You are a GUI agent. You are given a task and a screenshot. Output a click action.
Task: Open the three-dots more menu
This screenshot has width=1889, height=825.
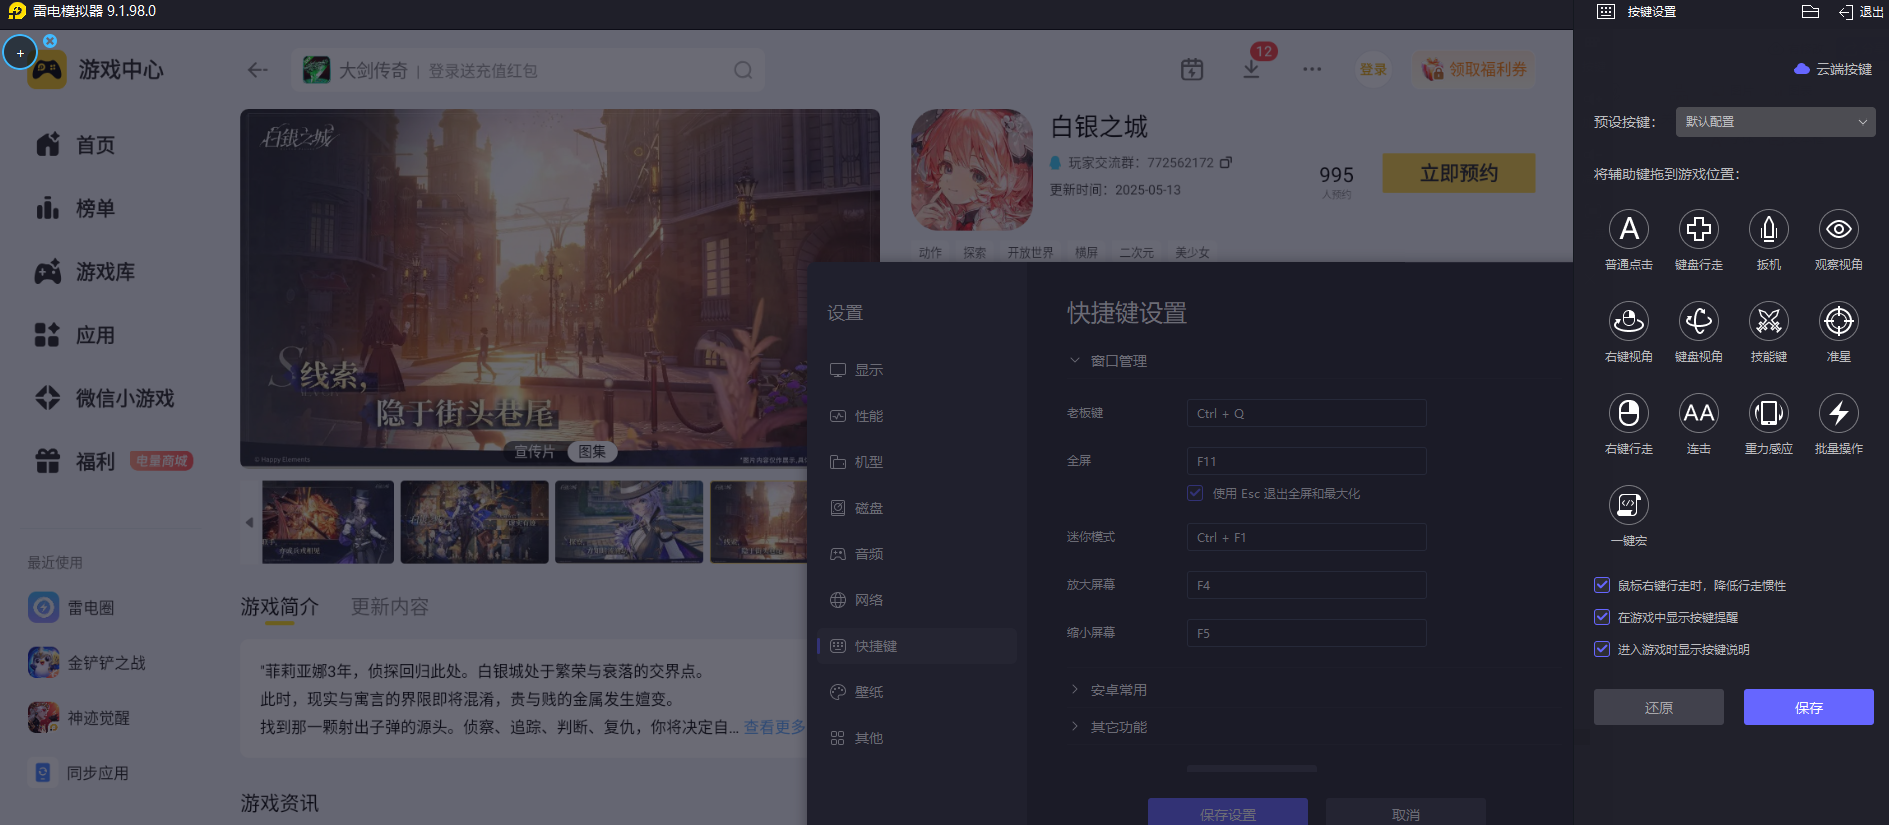1312,69
